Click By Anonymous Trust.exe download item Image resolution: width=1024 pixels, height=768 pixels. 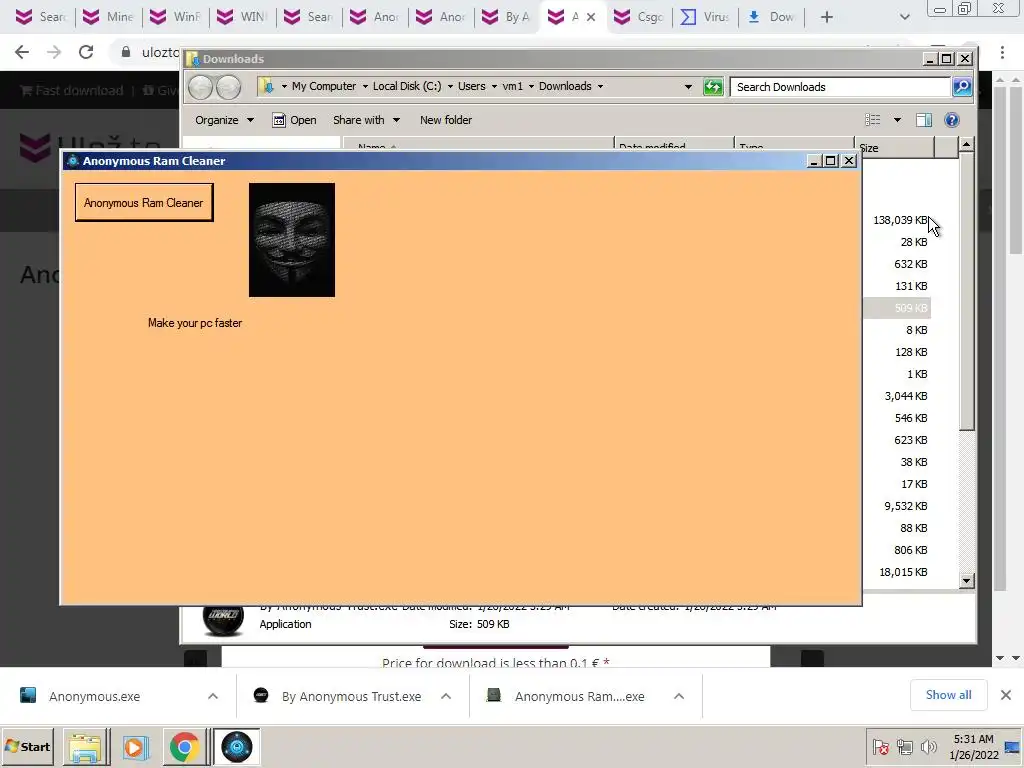340,697
